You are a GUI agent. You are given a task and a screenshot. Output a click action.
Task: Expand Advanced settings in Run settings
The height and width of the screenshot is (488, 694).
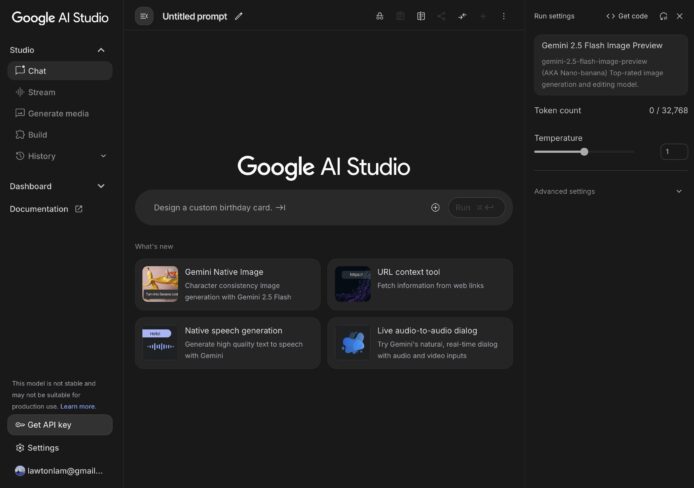pos(679,191)
